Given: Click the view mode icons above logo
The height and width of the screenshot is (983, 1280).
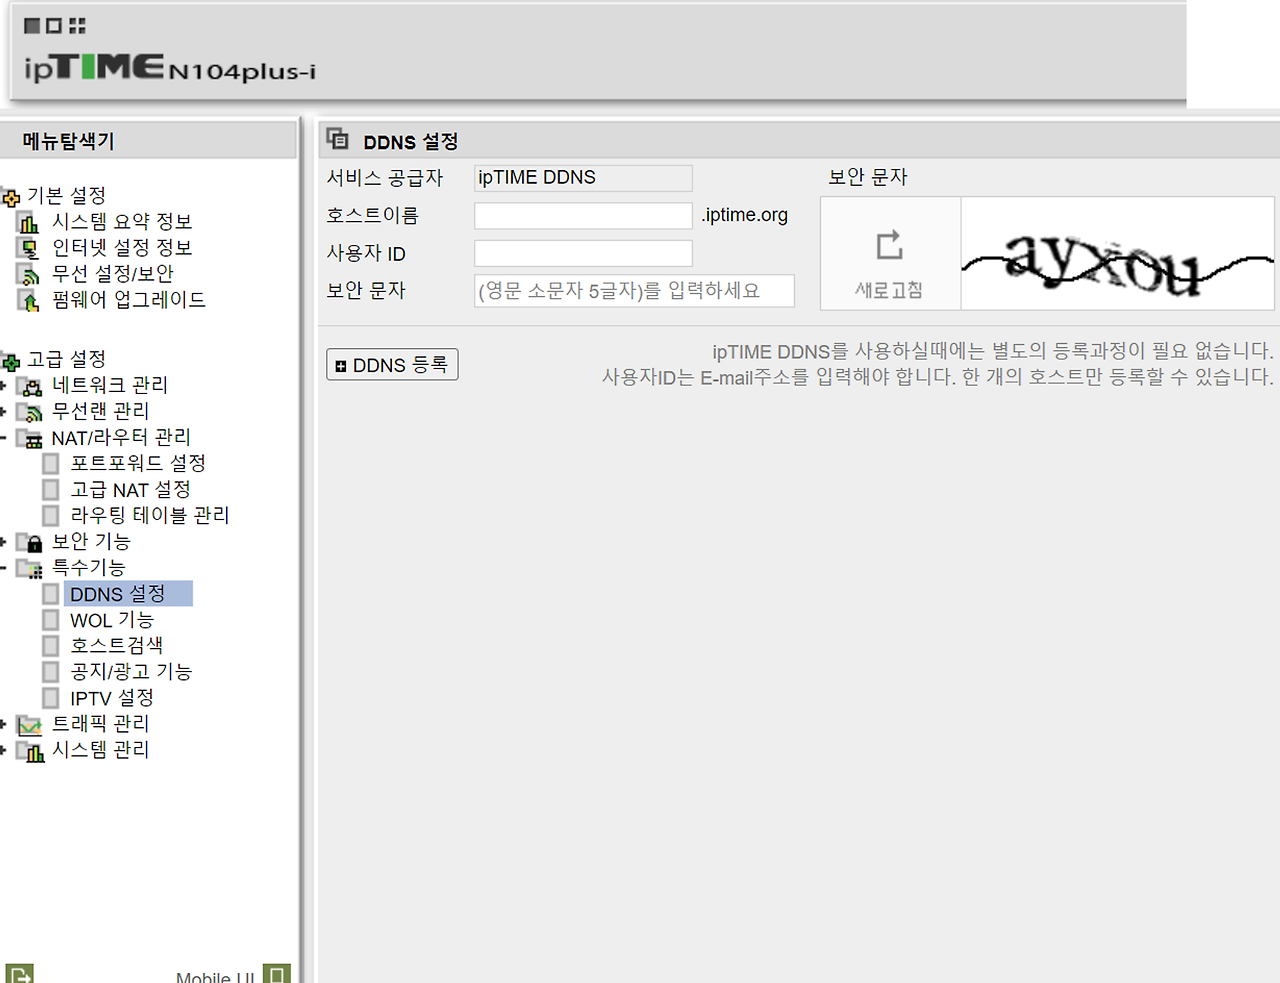Looking at the screenshot, I should (x=55, y=26).
